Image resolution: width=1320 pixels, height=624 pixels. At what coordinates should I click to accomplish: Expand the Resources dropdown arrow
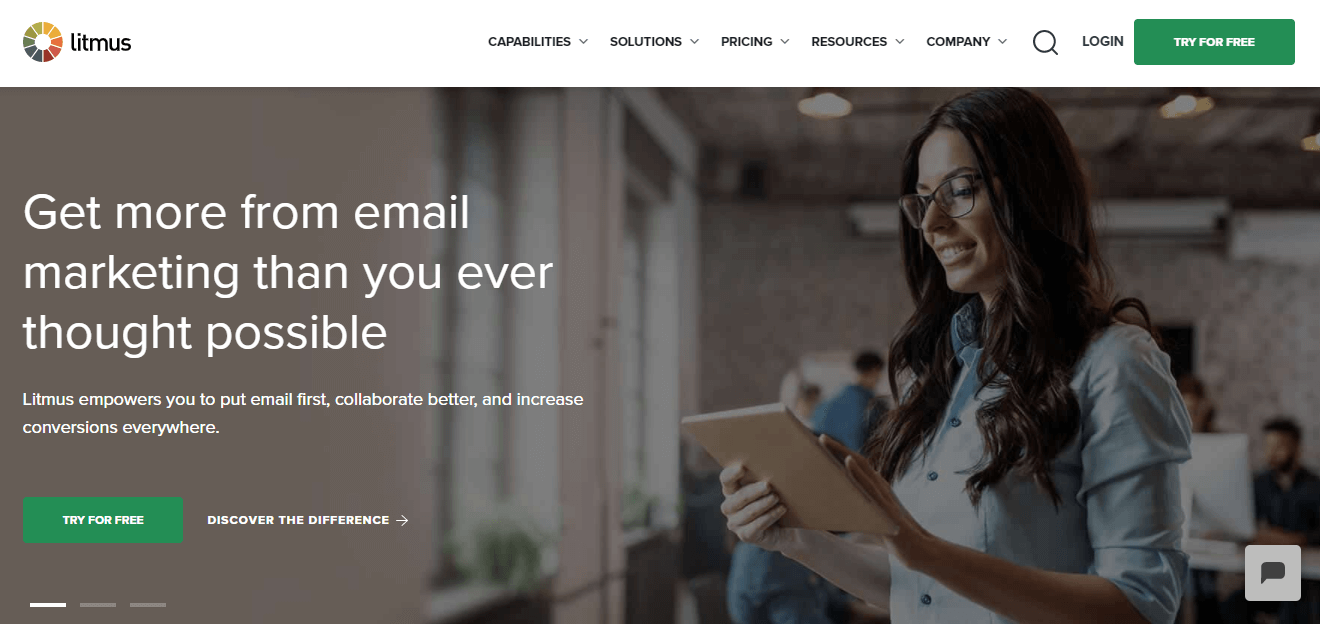coord(899,42)
